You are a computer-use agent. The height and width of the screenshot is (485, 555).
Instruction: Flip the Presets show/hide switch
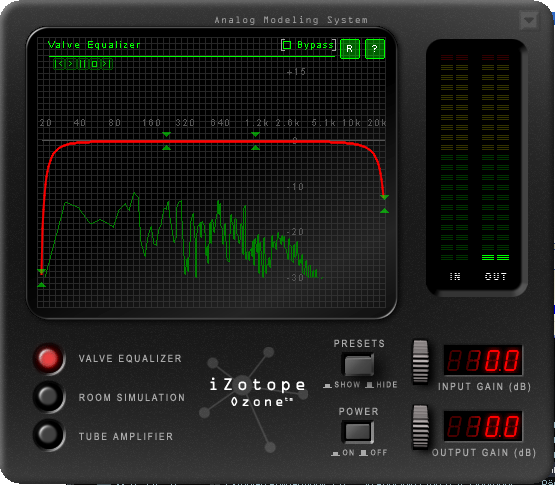pyautogui.click(x=359, y=365)
